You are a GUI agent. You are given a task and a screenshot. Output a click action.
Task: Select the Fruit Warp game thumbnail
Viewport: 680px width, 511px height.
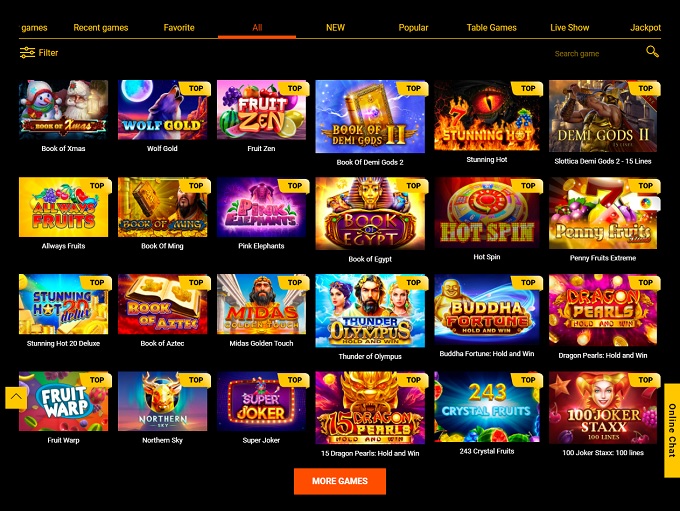[63, 401]
